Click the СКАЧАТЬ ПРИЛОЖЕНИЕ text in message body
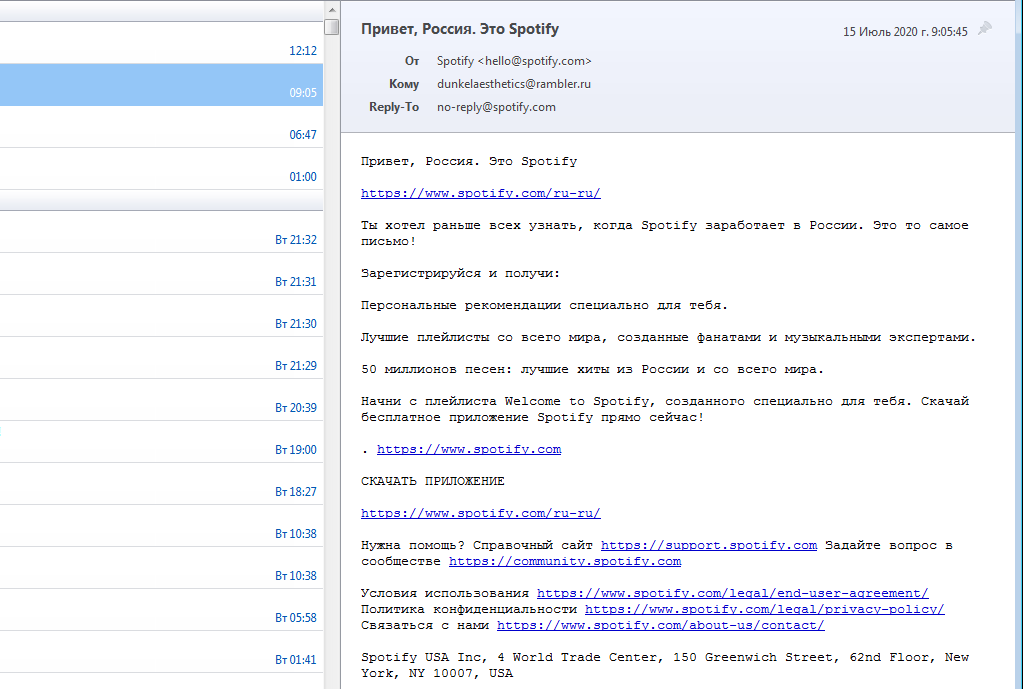Image resolution: width=1023 pixels, height=689 pixels. [433, 482]
